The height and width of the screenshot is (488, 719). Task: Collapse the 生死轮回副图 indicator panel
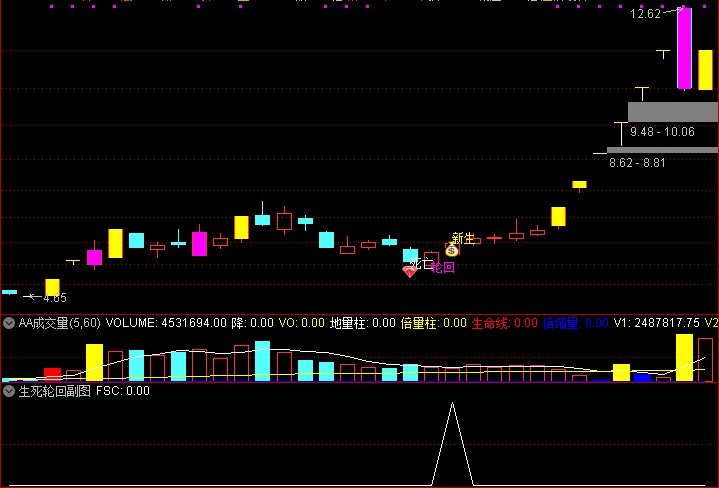click(x=9, y=391)
